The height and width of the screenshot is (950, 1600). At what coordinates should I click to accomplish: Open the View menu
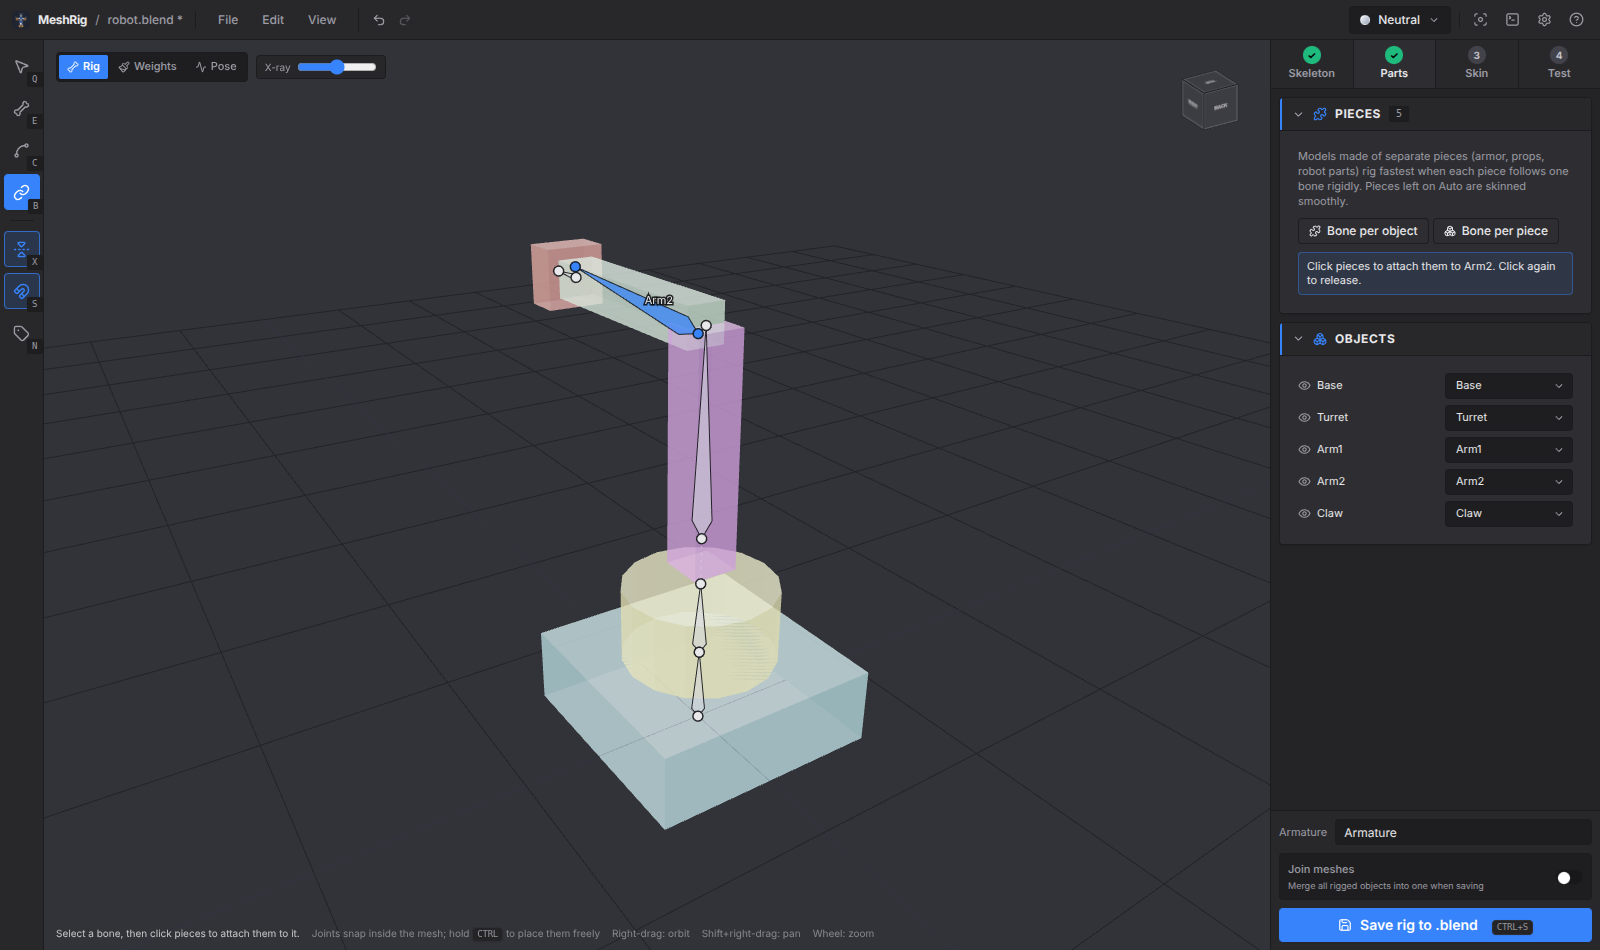point(322,20)
